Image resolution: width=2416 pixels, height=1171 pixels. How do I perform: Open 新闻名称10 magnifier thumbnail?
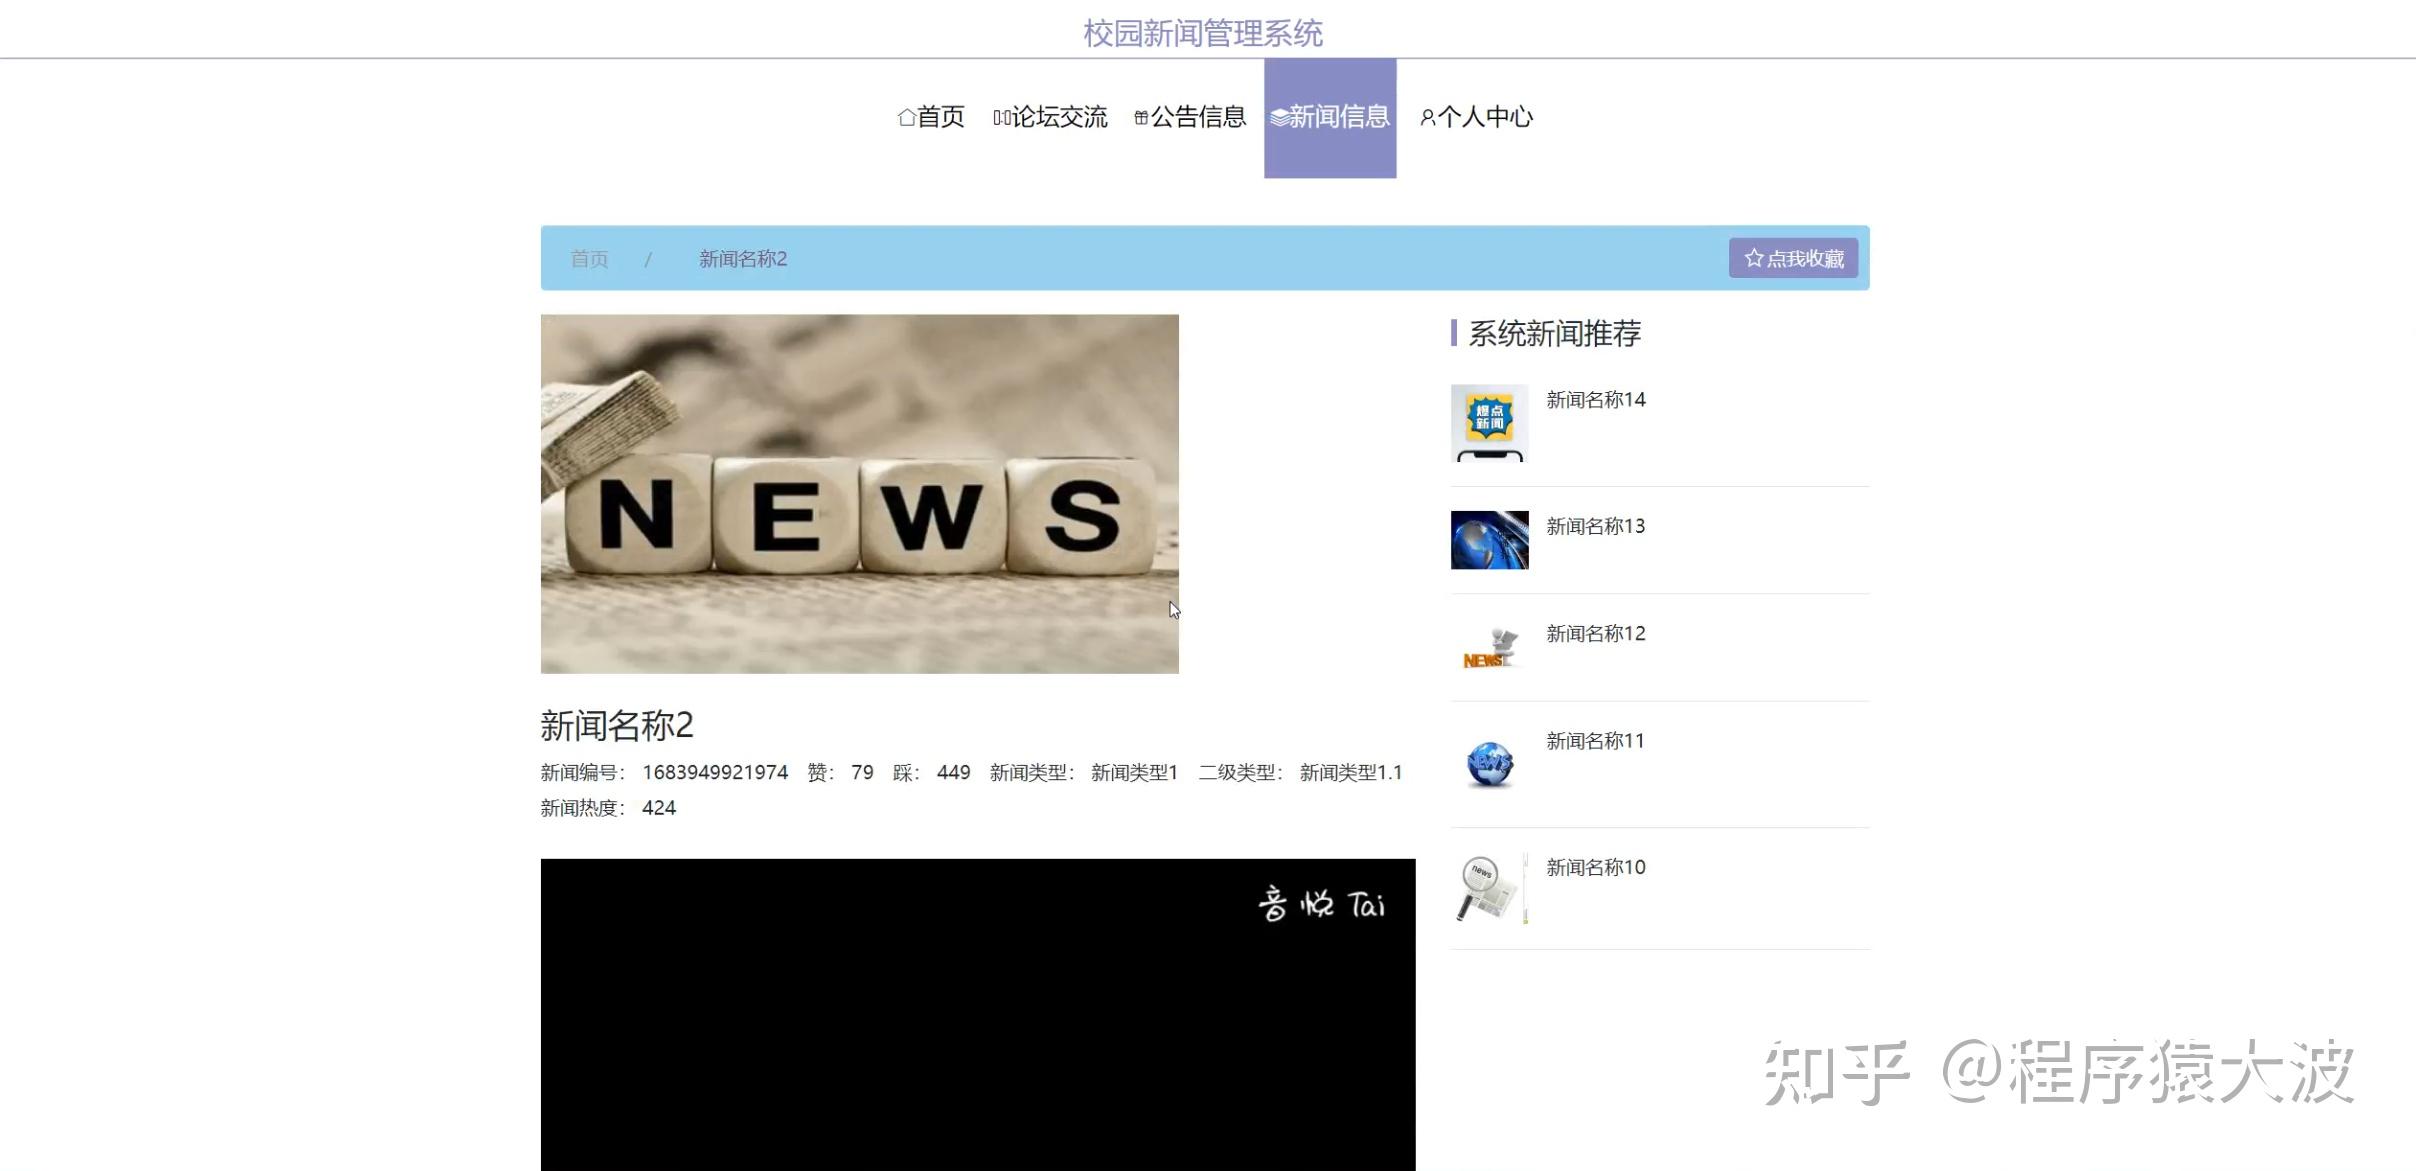click(1489, 888)
